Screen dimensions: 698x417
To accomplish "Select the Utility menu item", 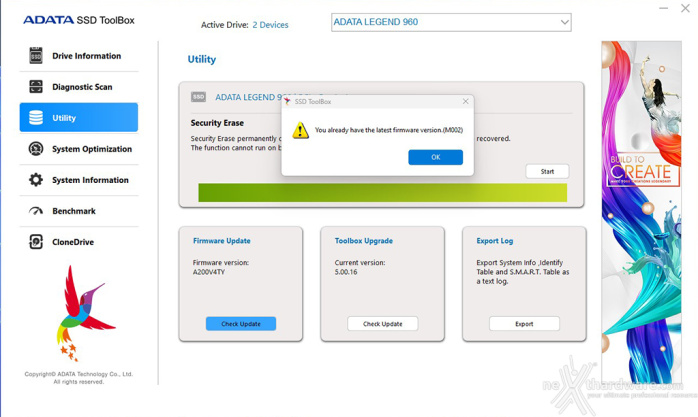I will [x=79, y=117].
